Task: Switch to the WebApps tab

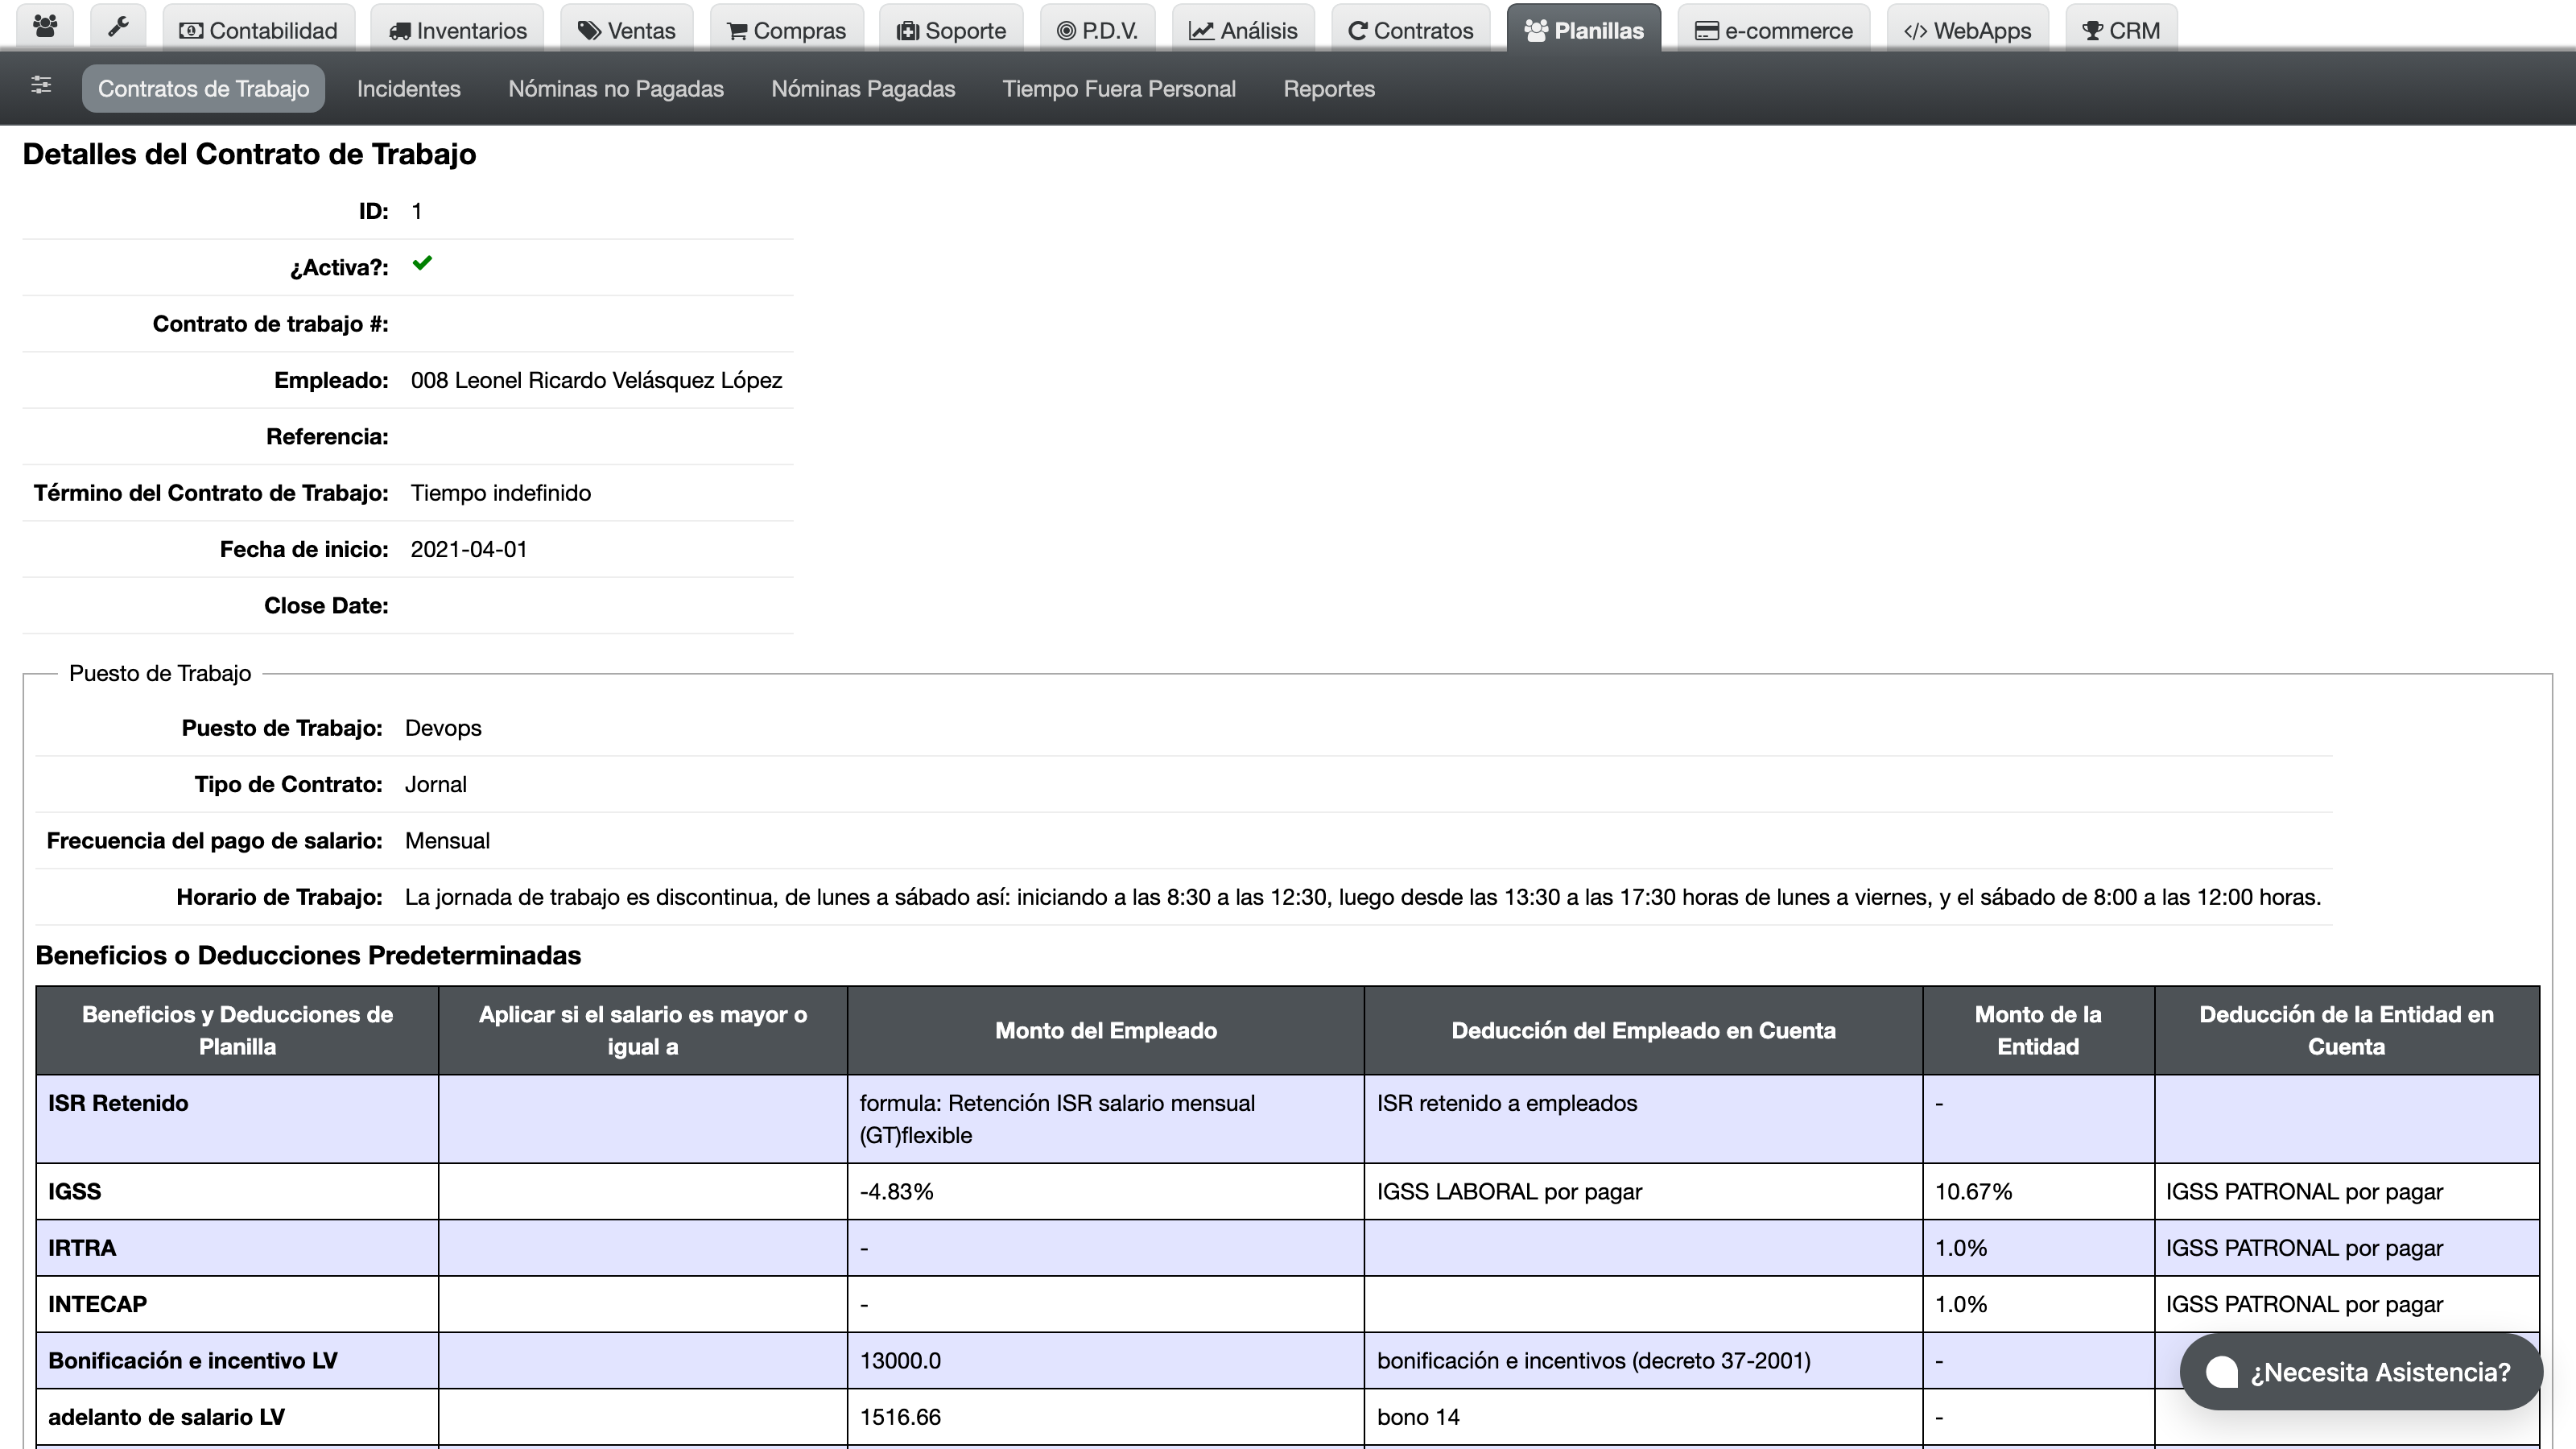Action: point(1967,29)
